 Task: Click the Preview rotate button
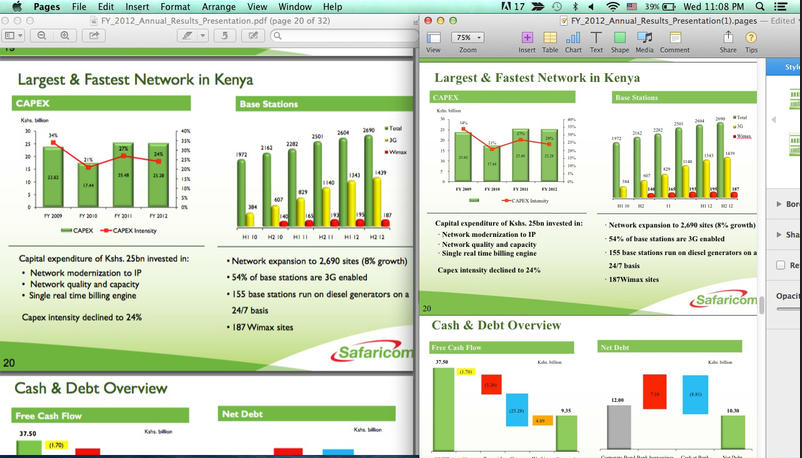(225, 35)
